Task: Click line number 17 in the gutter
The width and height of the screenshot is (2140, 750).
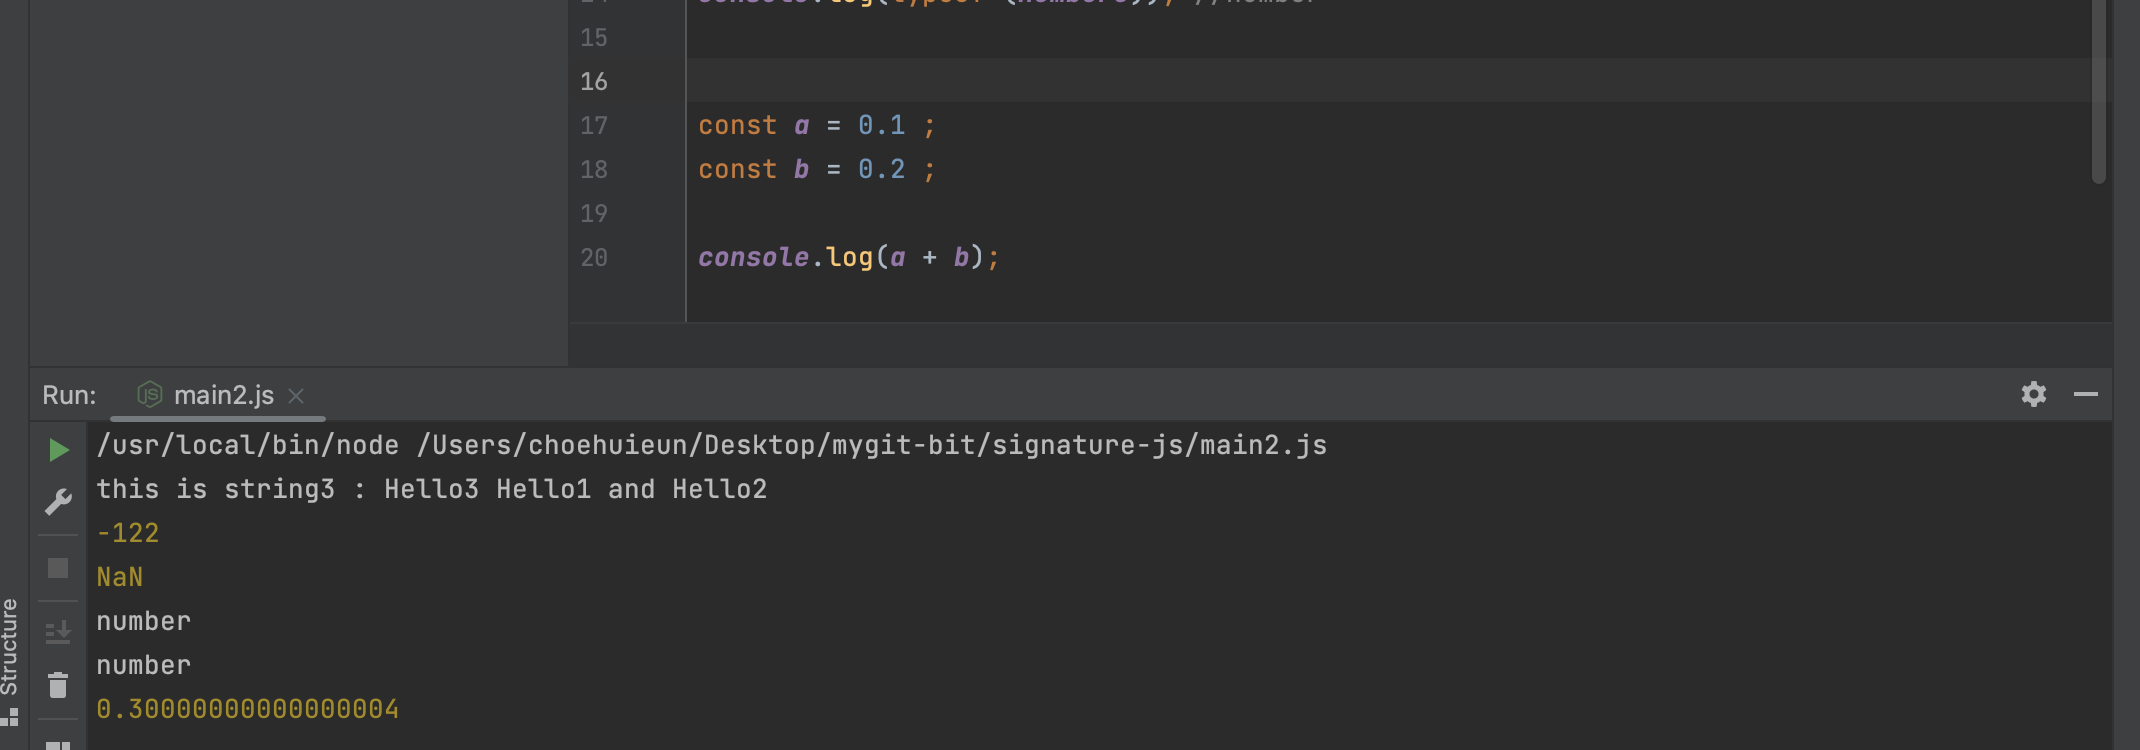Action: click(x=594, y=125)
